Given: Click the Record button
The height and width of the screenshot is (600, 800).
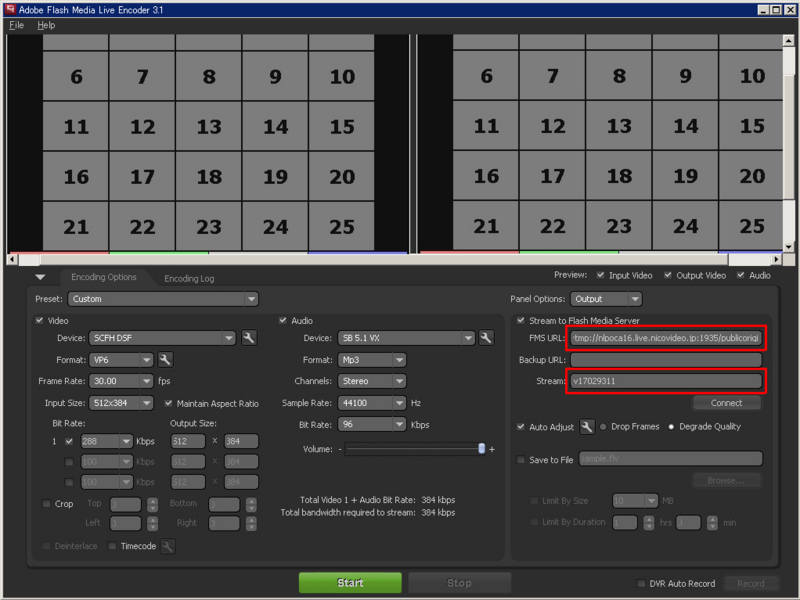Looking at the screenshot, I should [x=751, y=583].
